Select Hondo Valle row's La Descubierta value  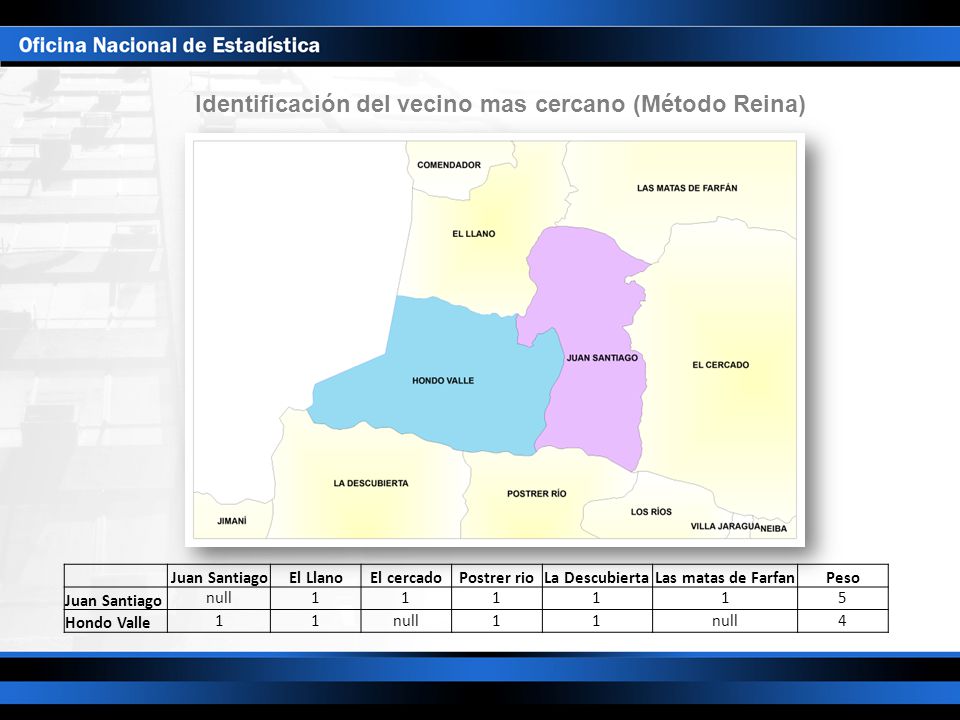click(x=596, y=621)
